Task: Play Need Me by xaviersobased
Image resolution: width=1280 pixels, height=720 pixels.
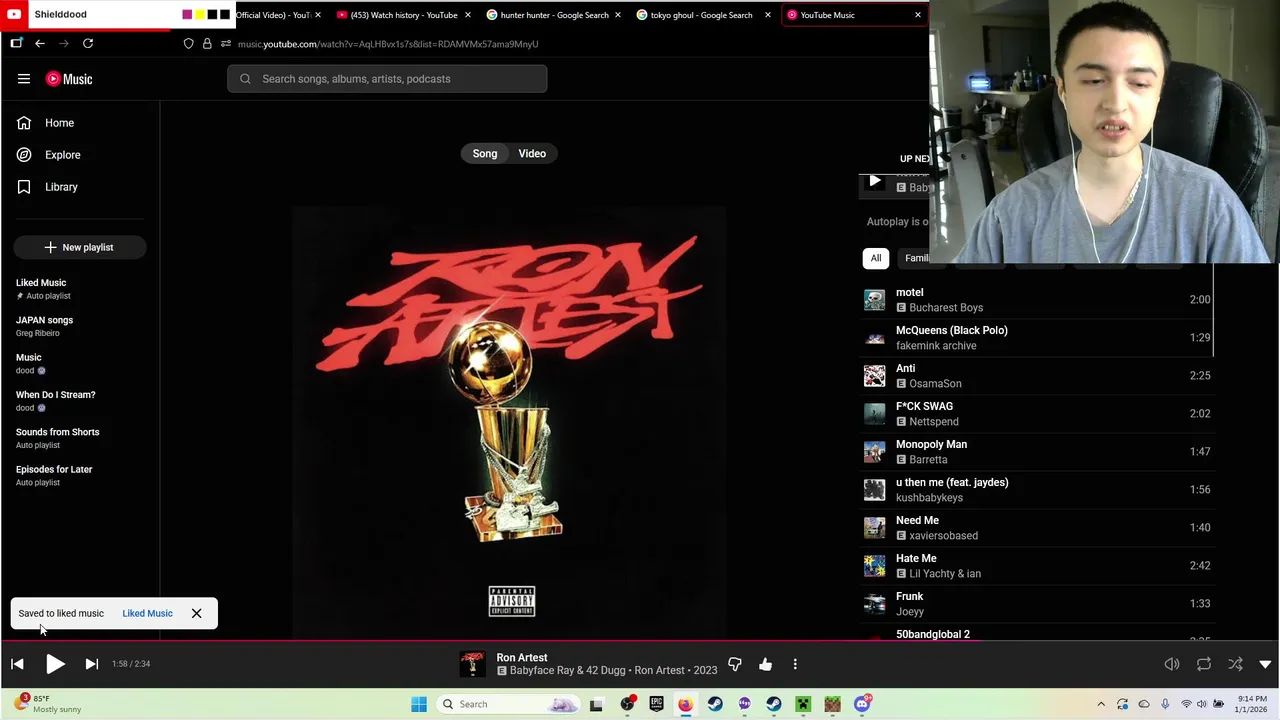Action: (x=1037, y=528)
